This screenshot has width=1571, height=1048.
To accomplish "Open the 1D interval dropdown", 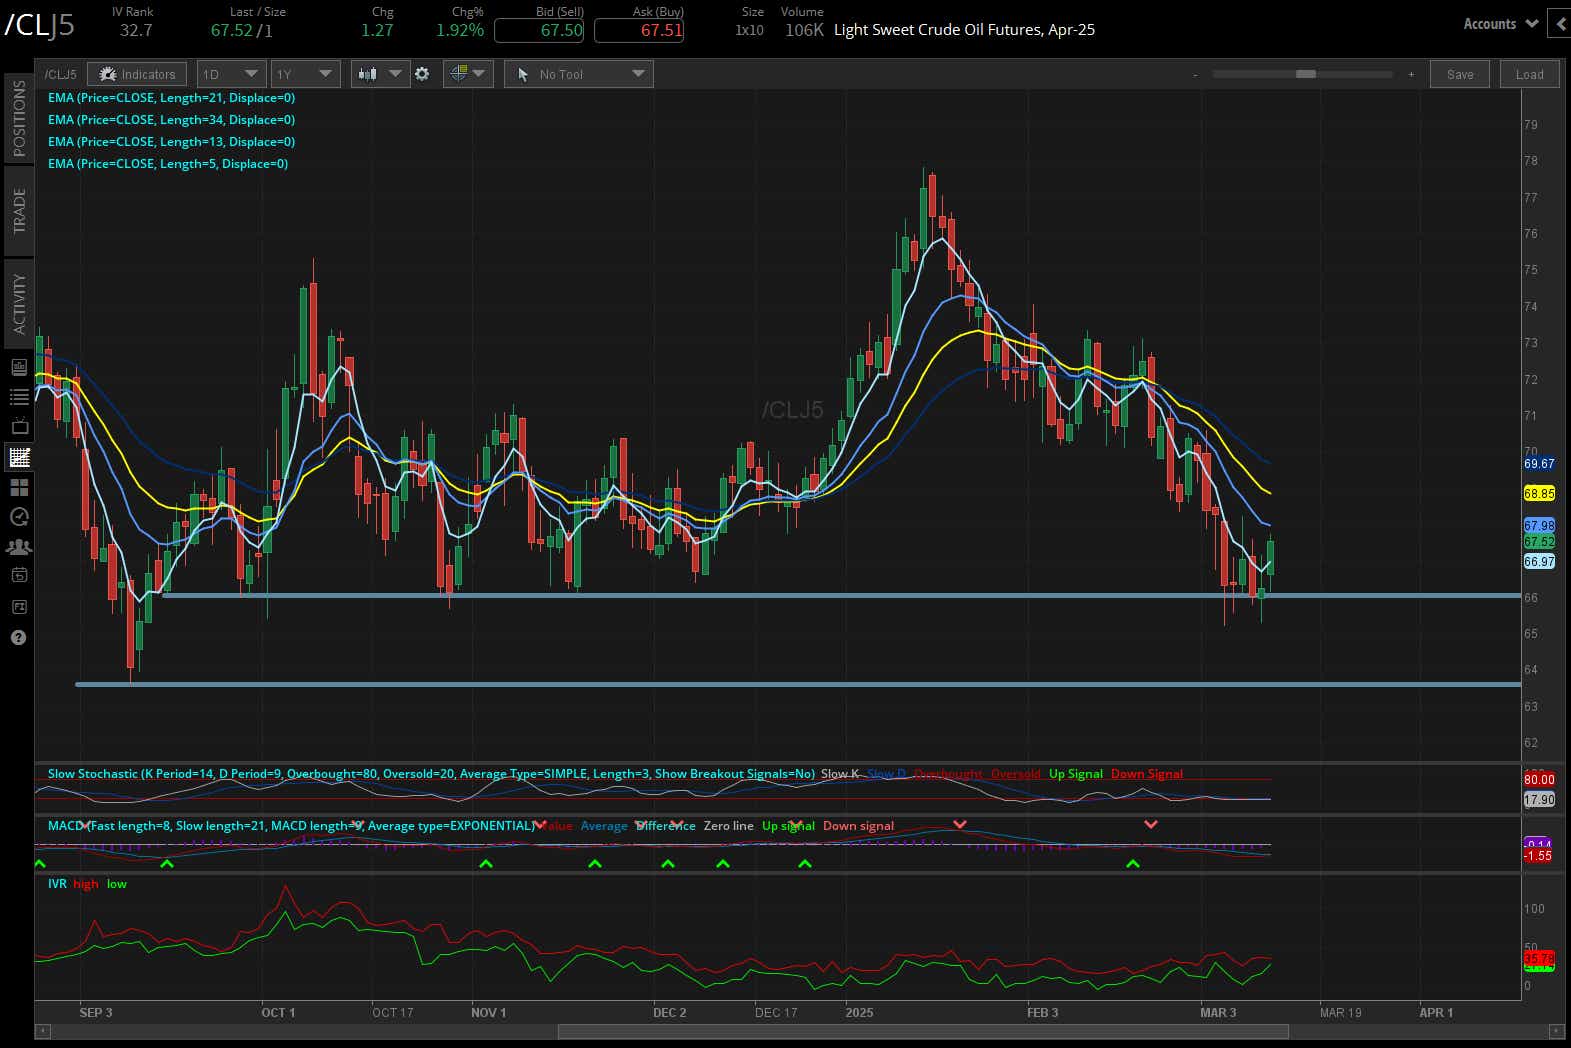I will point(230,74).
